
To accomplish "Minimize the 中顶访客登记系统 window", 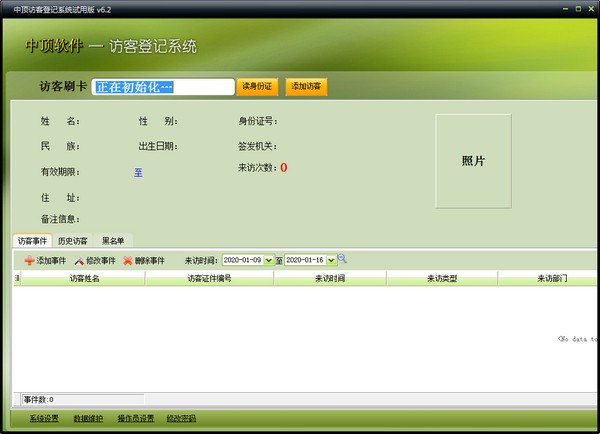I will pos(566,9).
